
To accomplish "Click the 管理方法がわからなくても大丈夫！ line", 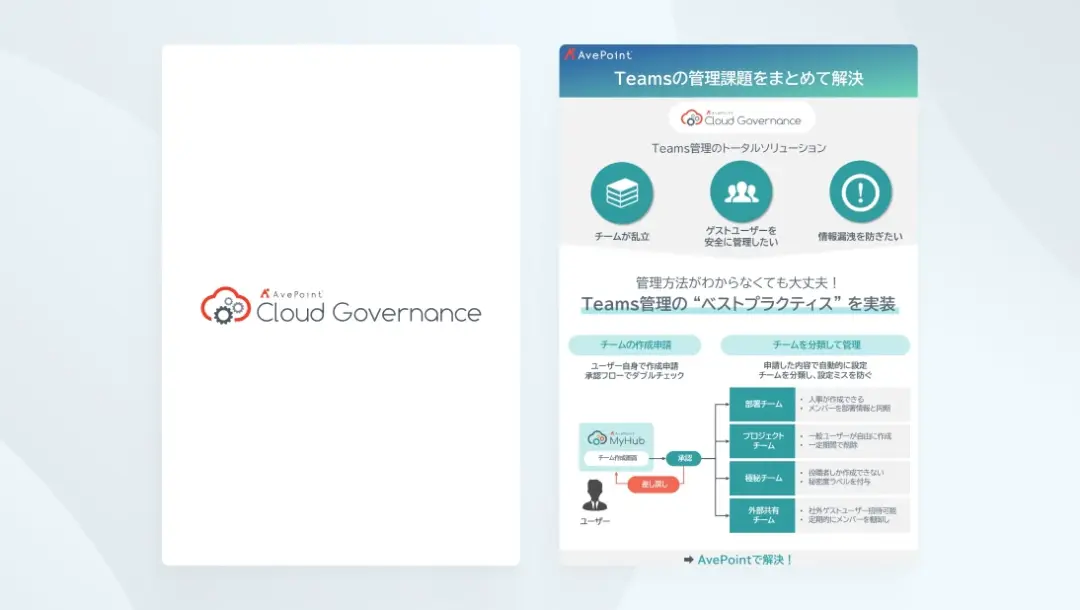I will (738, 282).
